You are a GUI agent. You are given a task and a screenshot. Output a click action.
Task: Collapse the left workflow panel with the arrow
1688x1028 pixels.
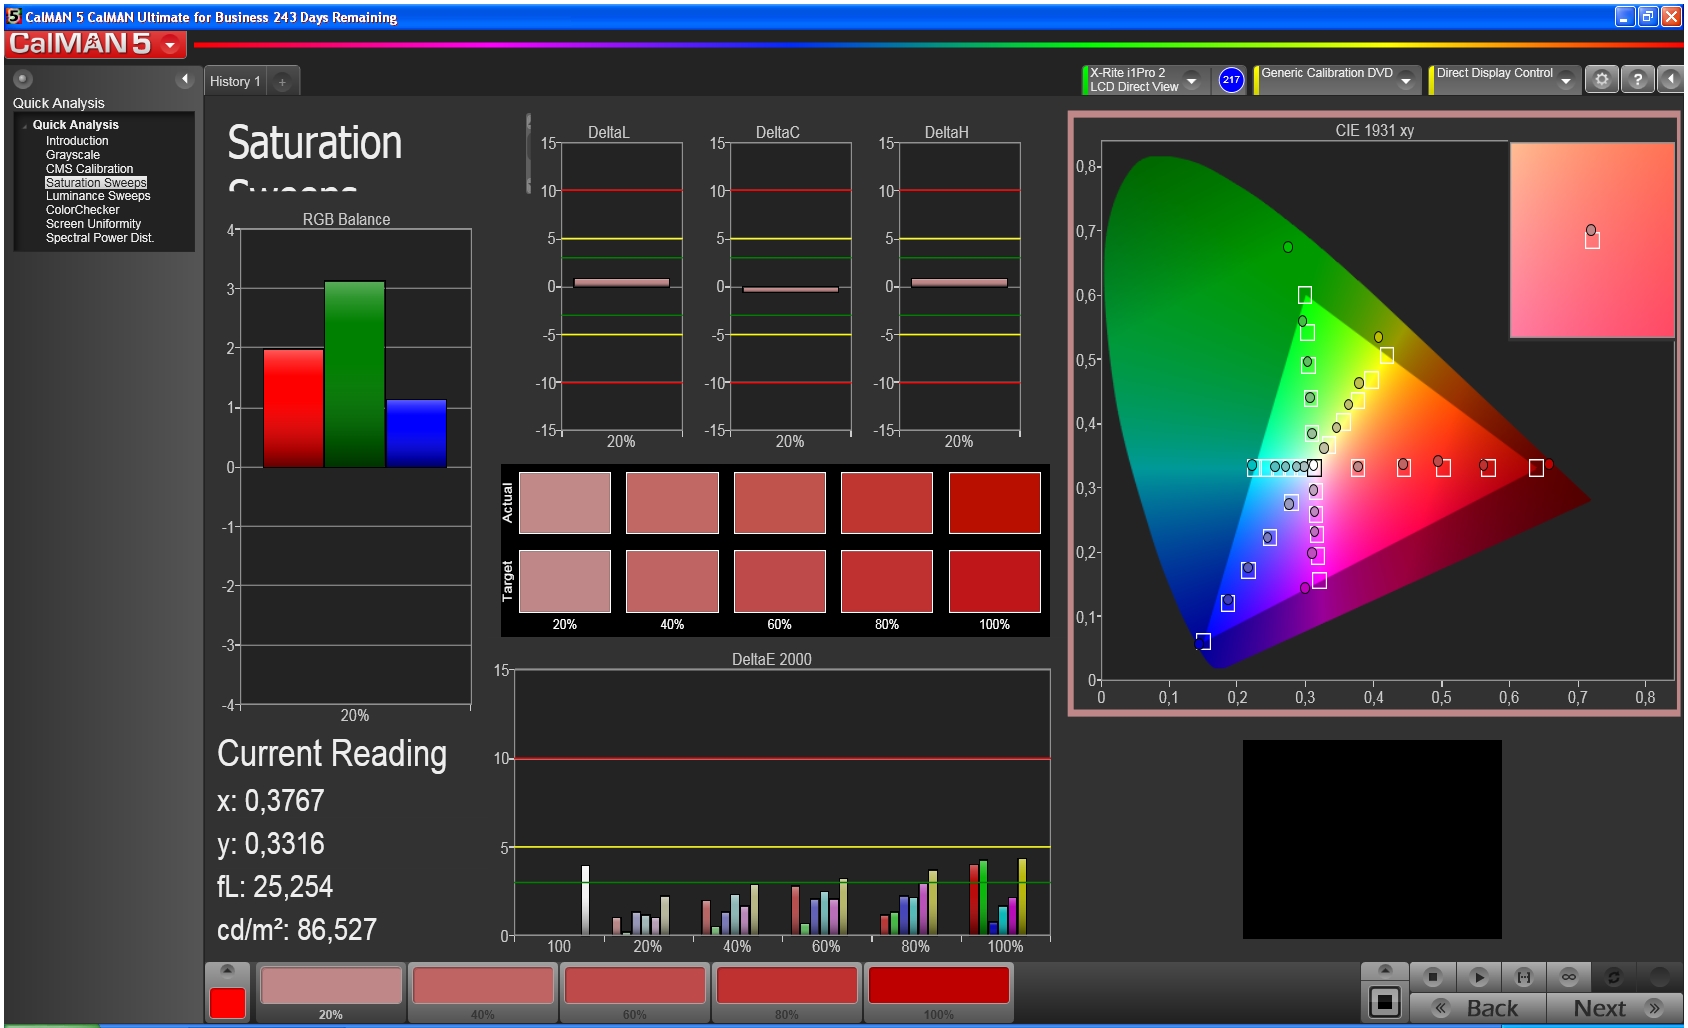point(184,79)
